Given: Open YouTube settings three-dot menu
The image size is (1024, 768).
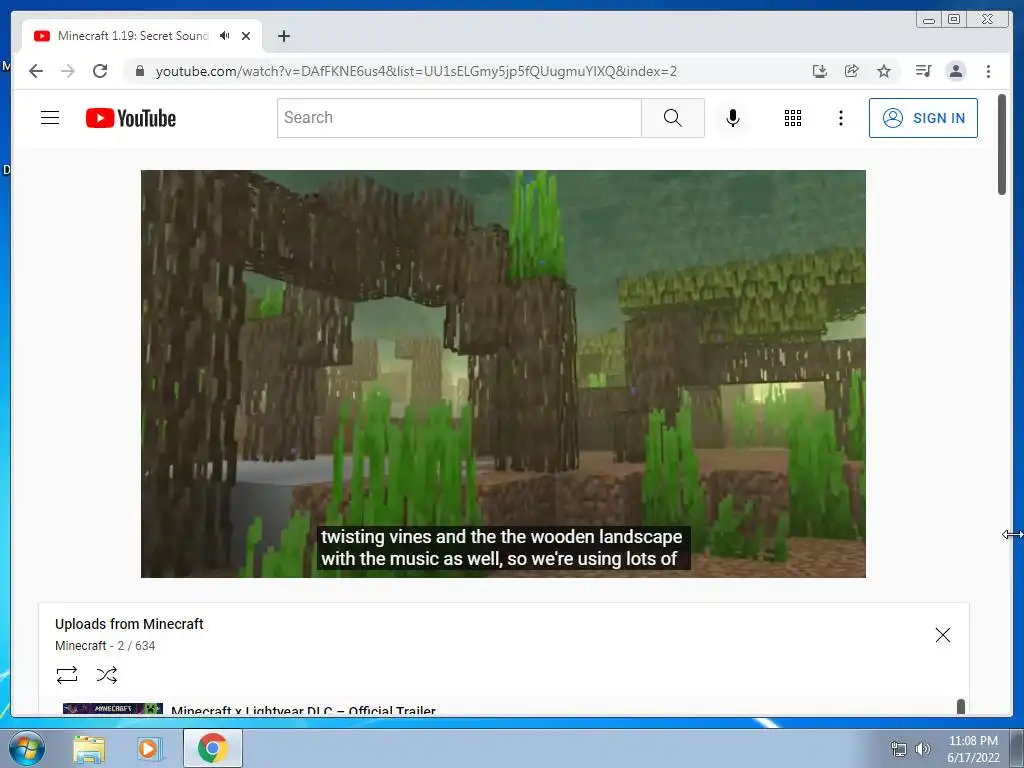Looking at the screenshot, I should pos(840,118).
